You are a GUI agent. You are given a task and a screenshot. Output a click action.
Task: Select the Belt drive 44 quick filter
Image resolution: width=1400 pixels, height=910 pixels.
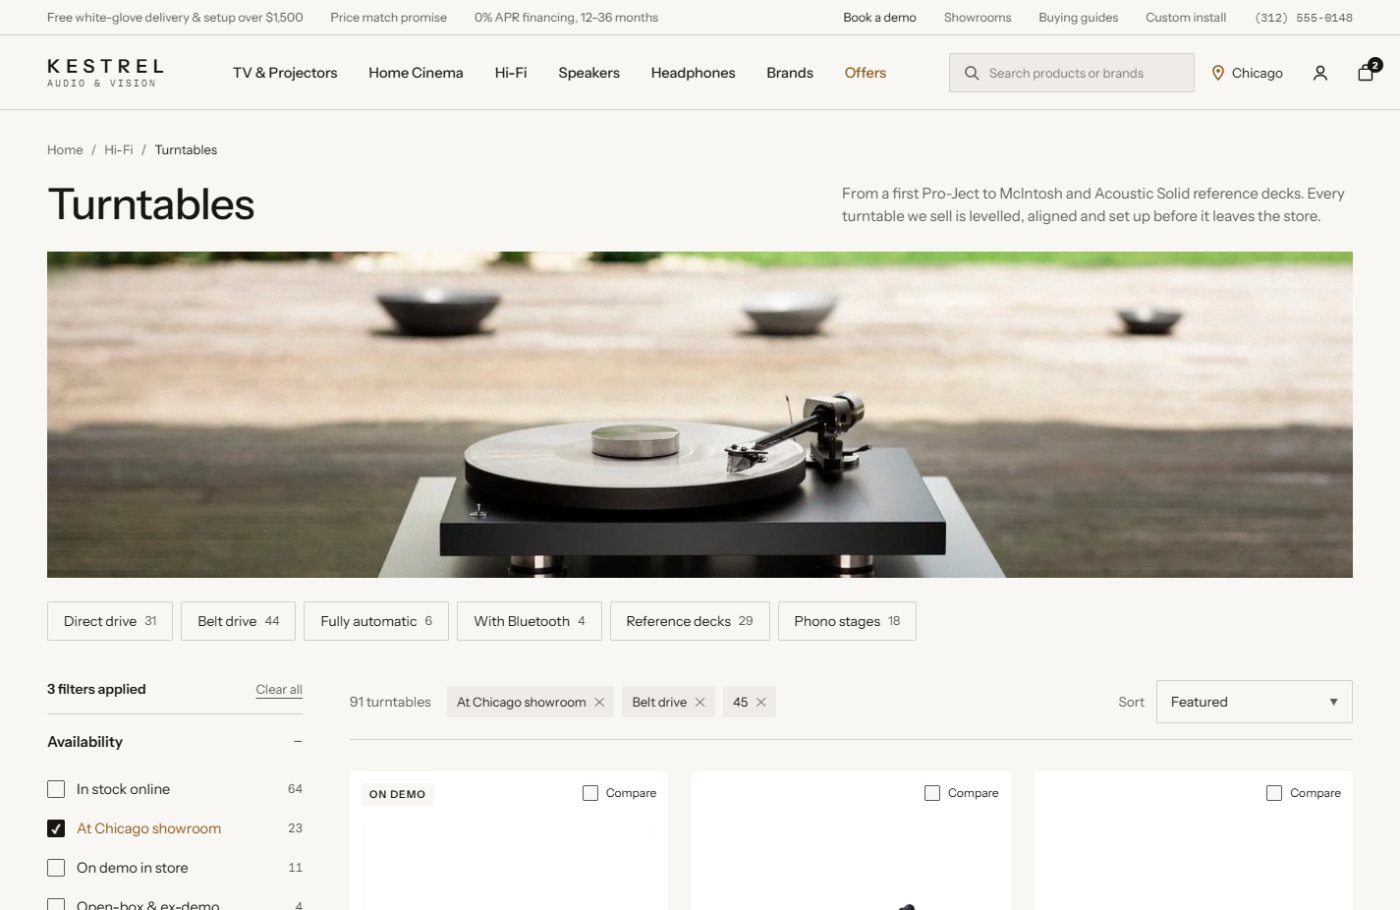238,621
